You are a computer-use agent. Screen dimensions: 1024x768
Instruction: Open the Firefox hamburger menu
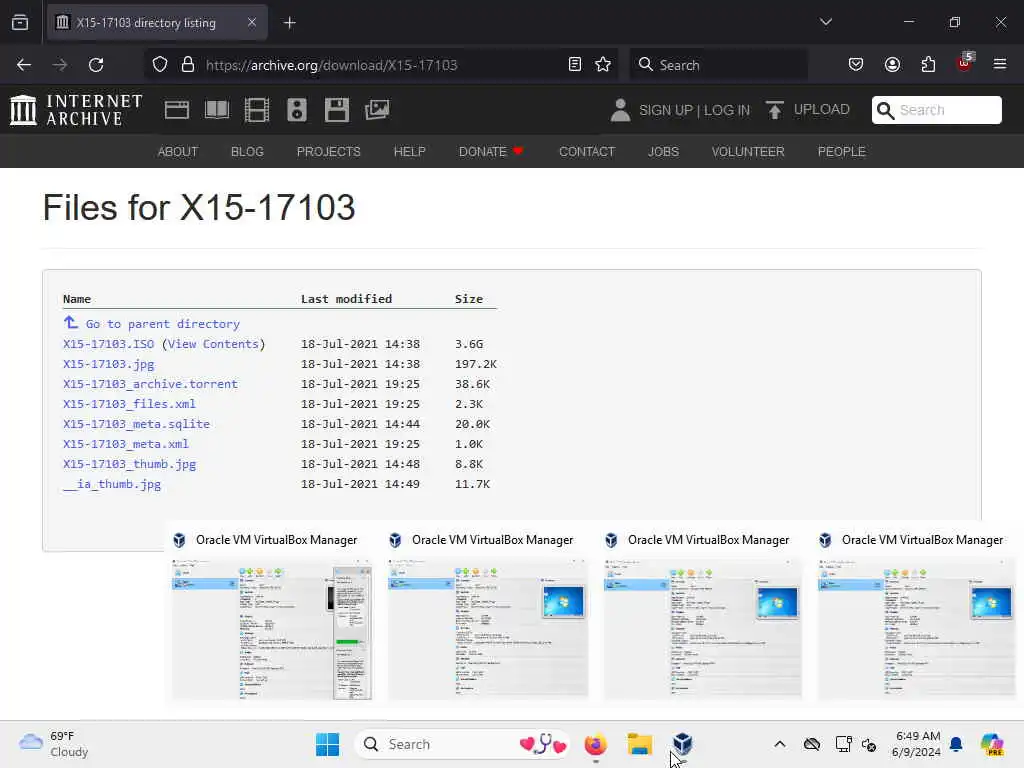[1000, 64]
